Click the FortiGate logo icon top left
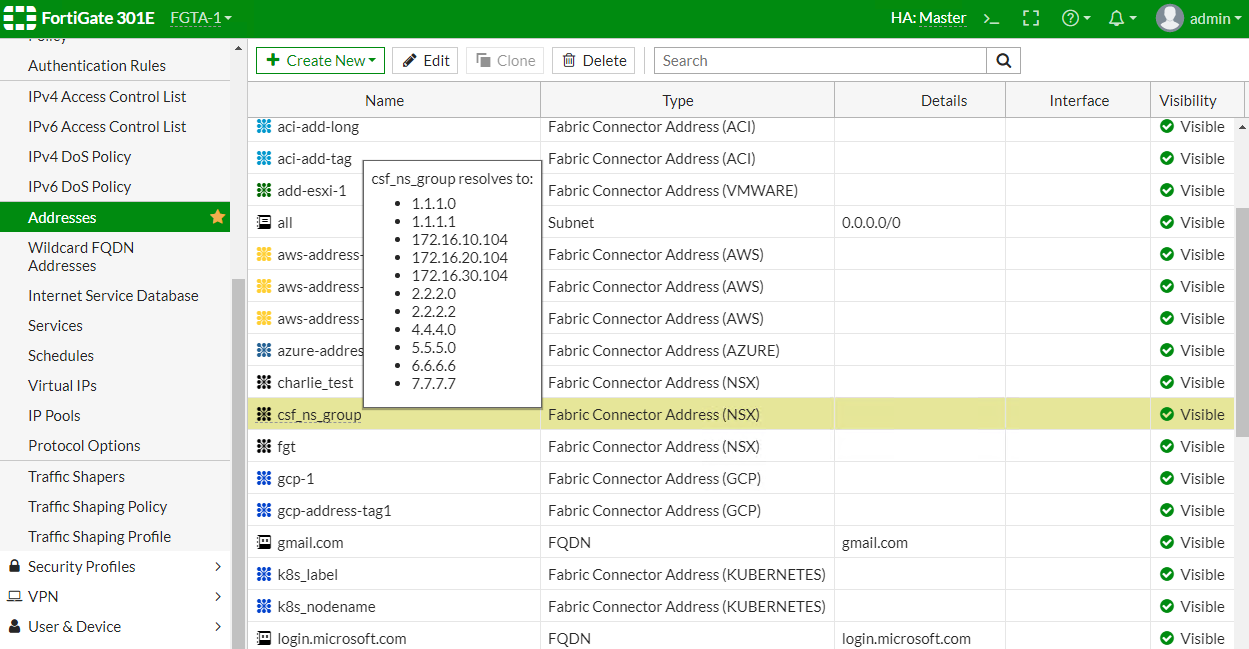 [x=18, y=17]
